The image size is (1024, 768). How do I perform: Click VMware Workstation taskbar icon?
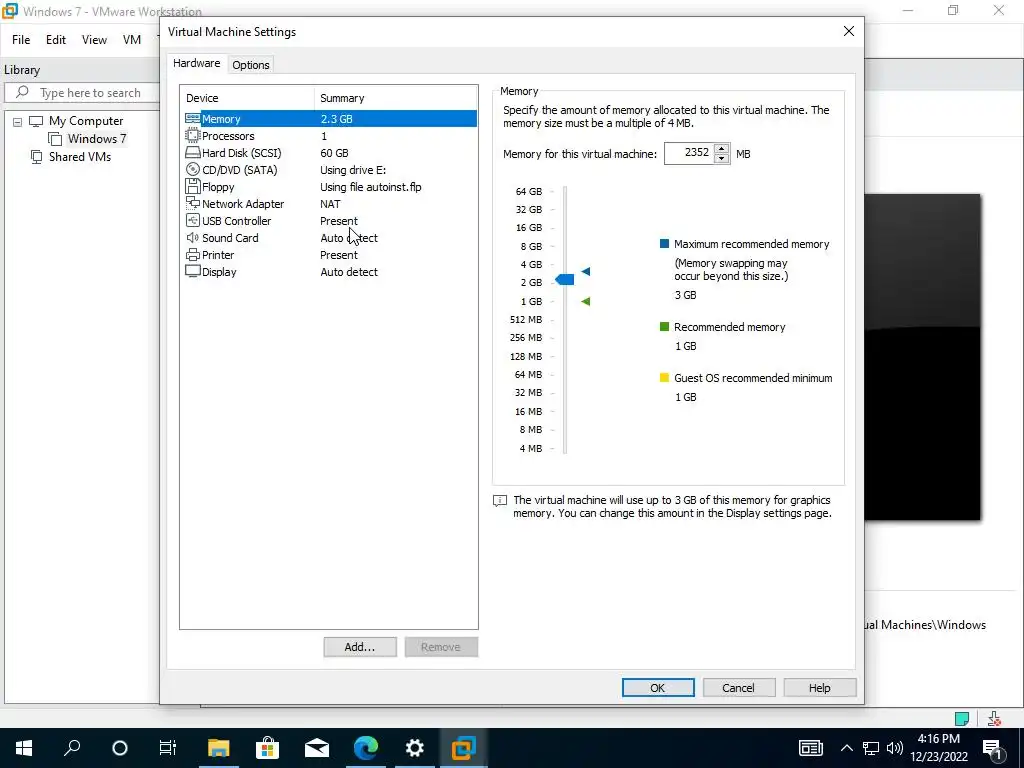(x=463, y=748)
